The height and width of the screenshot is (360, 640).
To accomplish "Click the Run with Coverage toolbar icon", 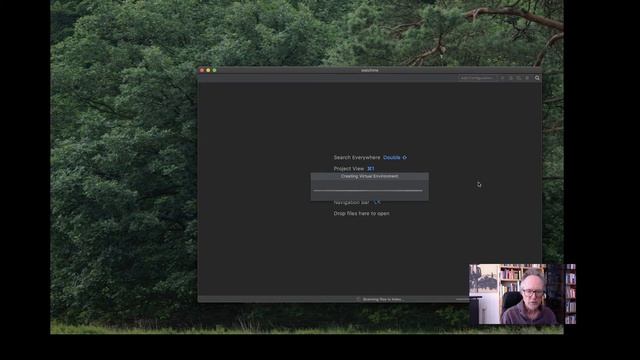I will click(x=519, y=78).
